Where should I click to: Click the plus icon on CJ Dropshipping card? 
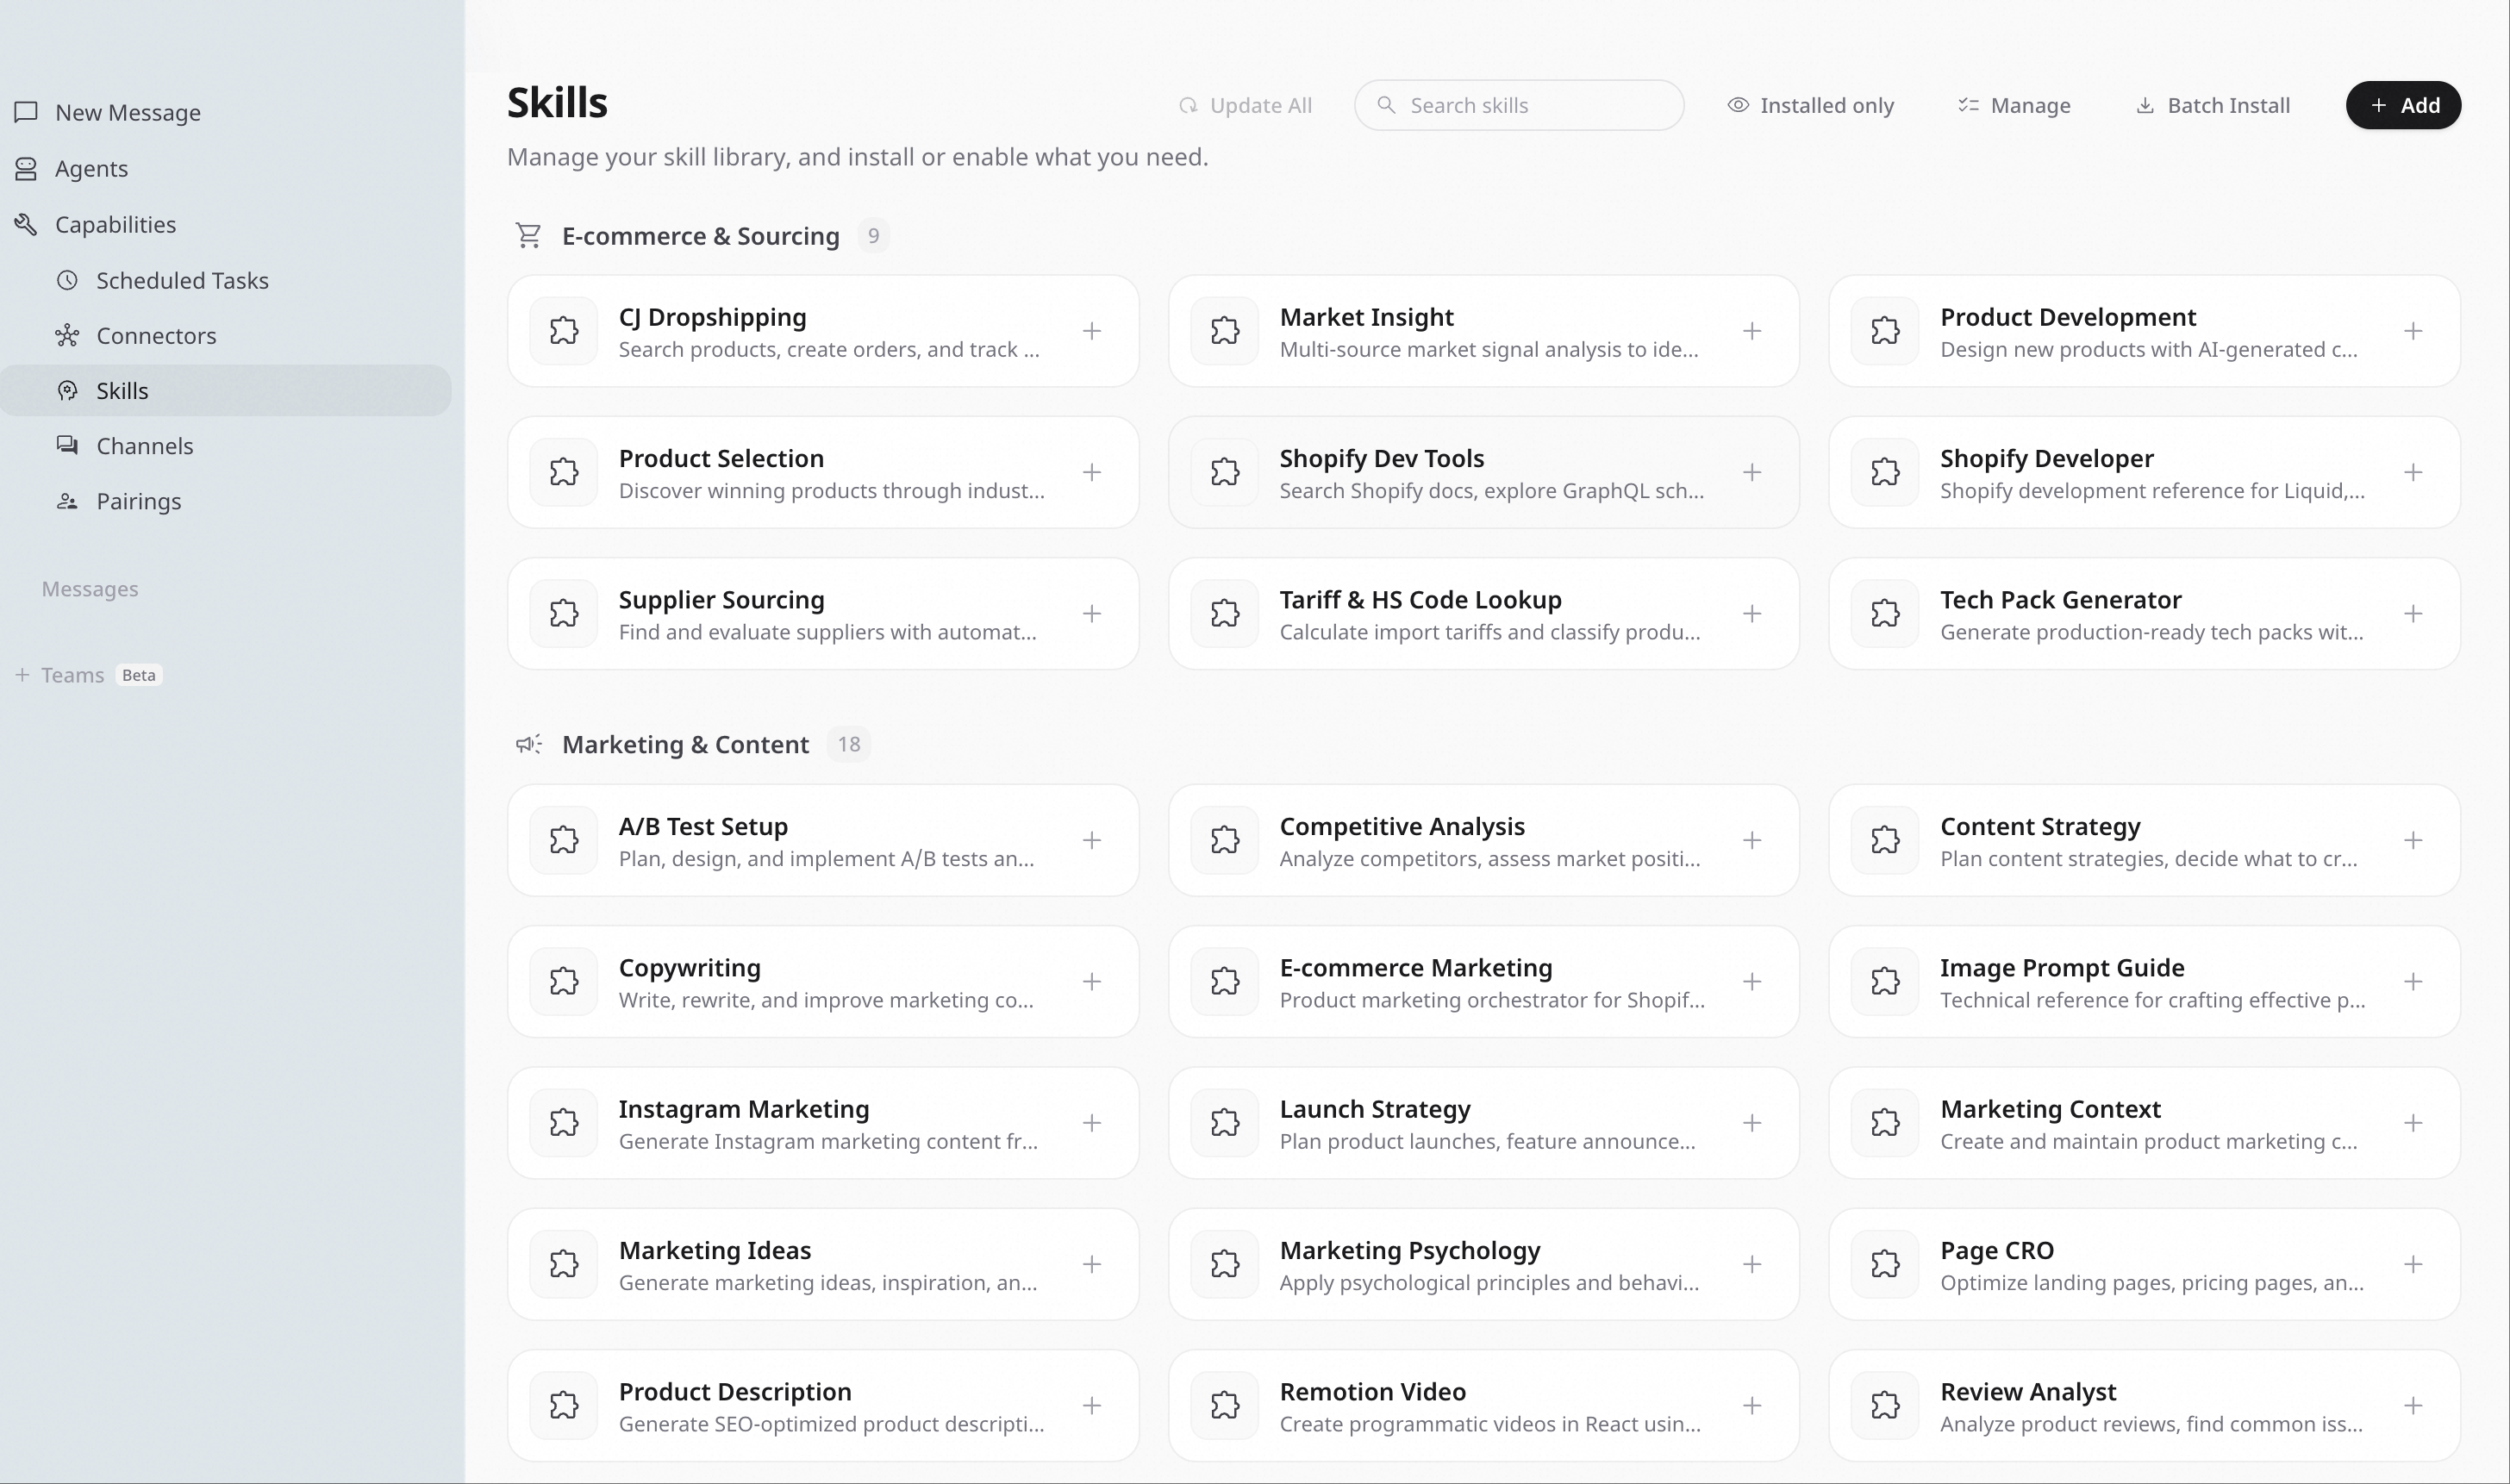click(1091, 331)
